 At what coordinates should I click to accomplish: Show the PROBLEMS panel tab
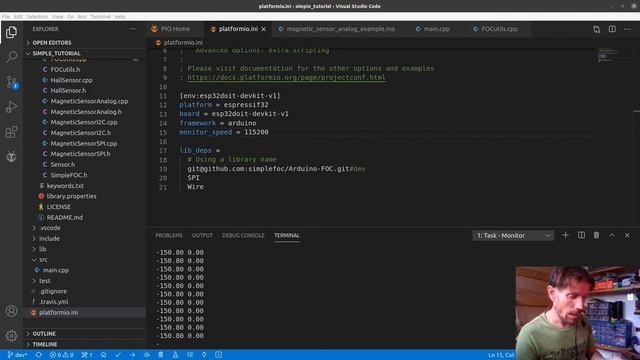coord(169,236)
